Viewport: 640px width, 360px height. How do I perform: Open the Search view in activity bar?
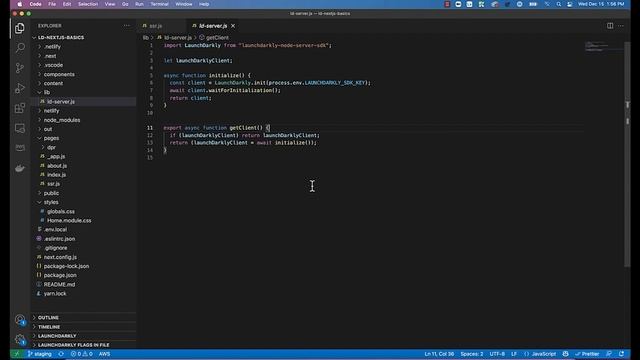20,48
